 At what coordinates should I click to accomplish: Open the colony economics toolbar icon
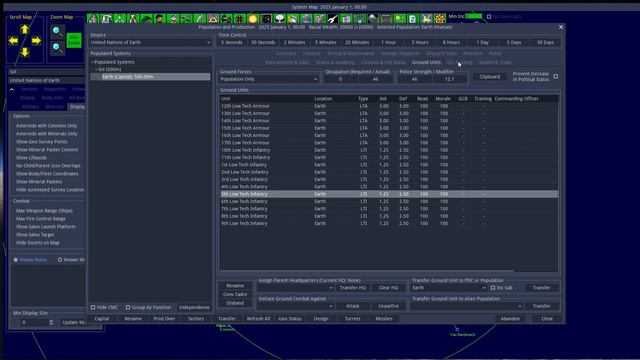[93, 18]
